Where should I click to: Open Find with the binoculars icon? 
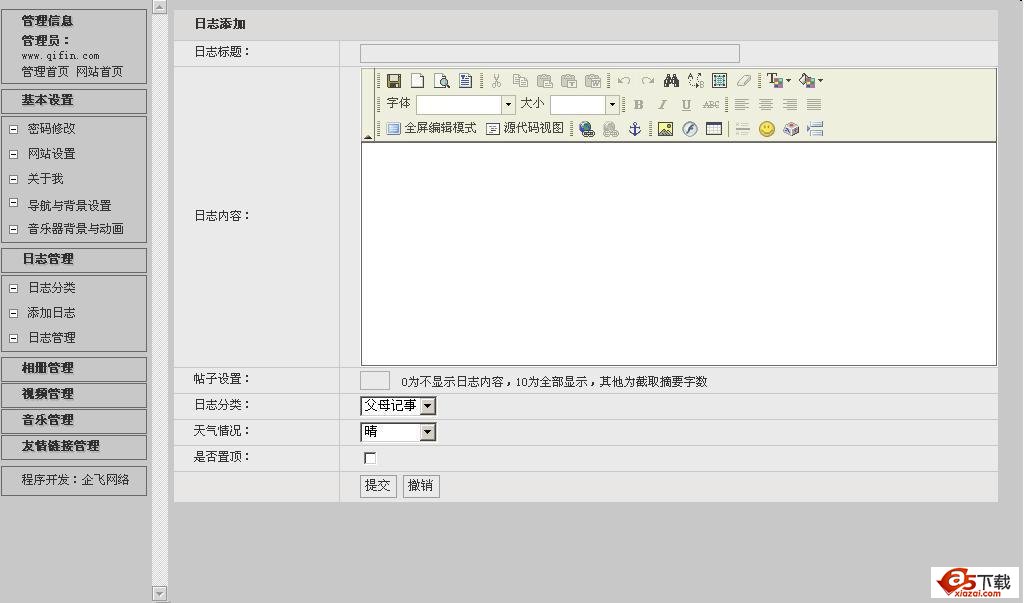[671, 80]
